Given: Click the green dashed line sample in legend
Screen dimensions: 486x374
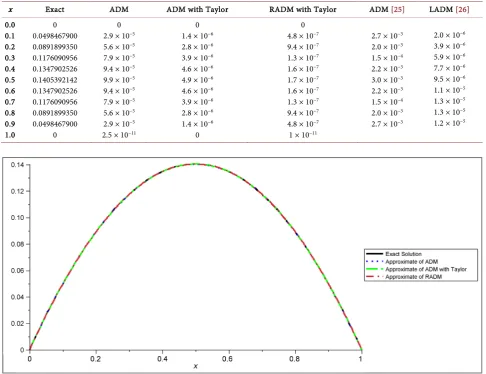Looking at the screenshot, I should click(374, 269).
